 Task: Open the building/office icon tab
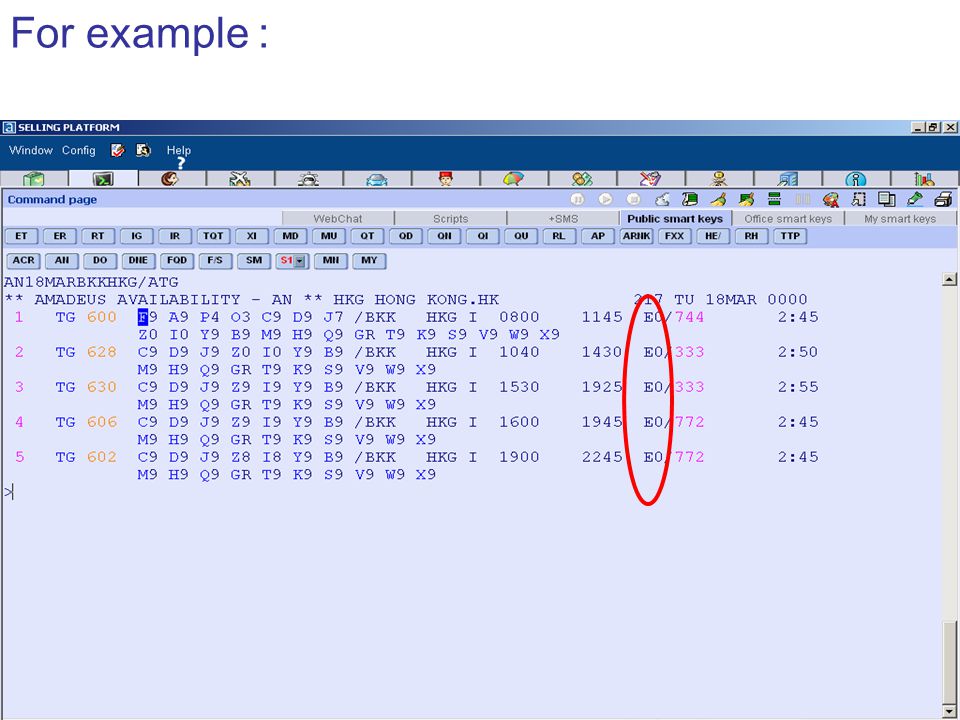pos(788,179)
